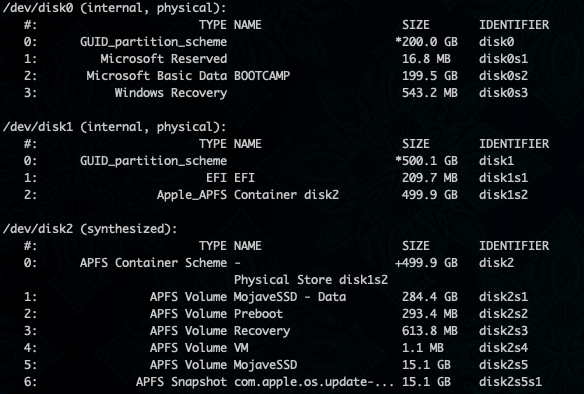The image size is (584, 394).
Task: Click the Physical Store disk1s2 line
Action: coord(311,280)
